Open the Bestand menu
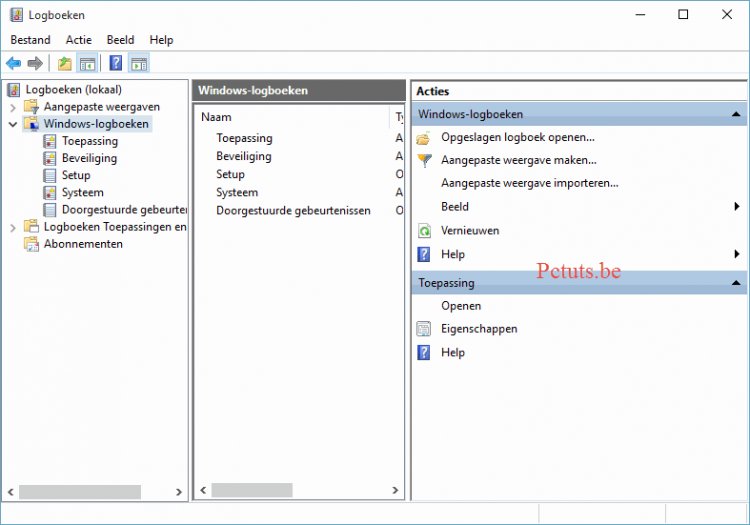Viewport: 750px width, 525px height. [30, 40]
